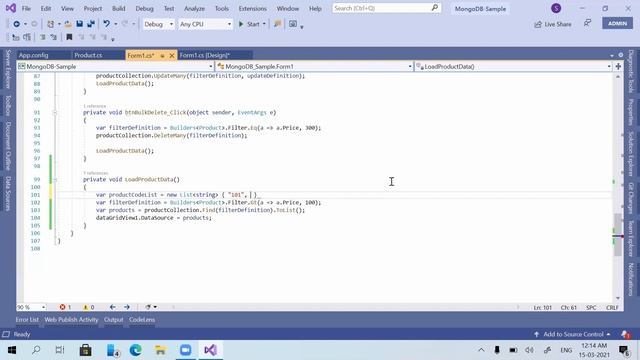Click the SPC indentation indicator

pyautogui.click(x=591, y=307)
